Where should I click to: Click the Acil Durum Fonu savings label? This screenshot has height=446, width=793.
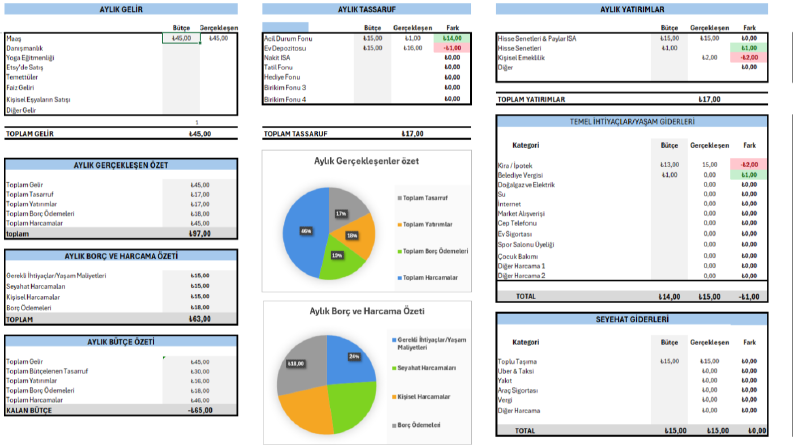click(x=288, y=38)
